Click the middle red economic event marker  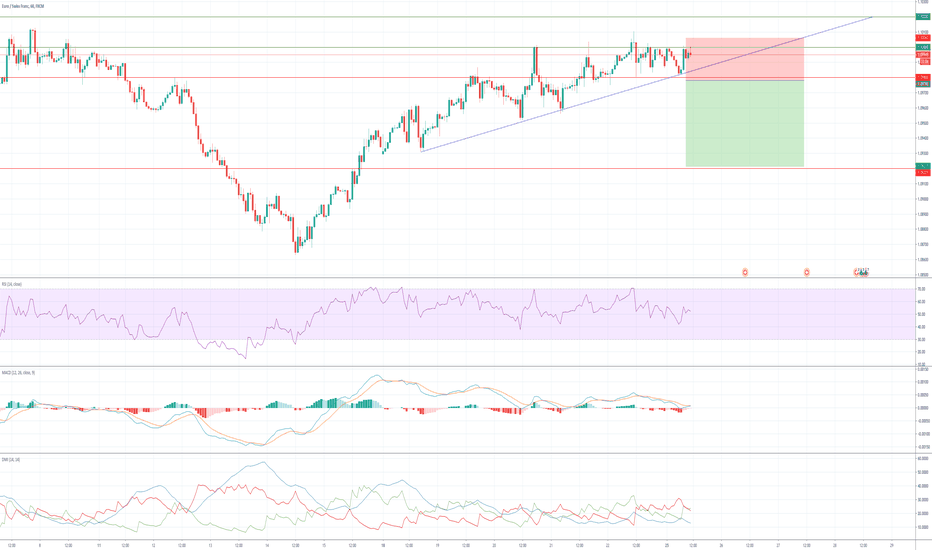coord(806,271)
